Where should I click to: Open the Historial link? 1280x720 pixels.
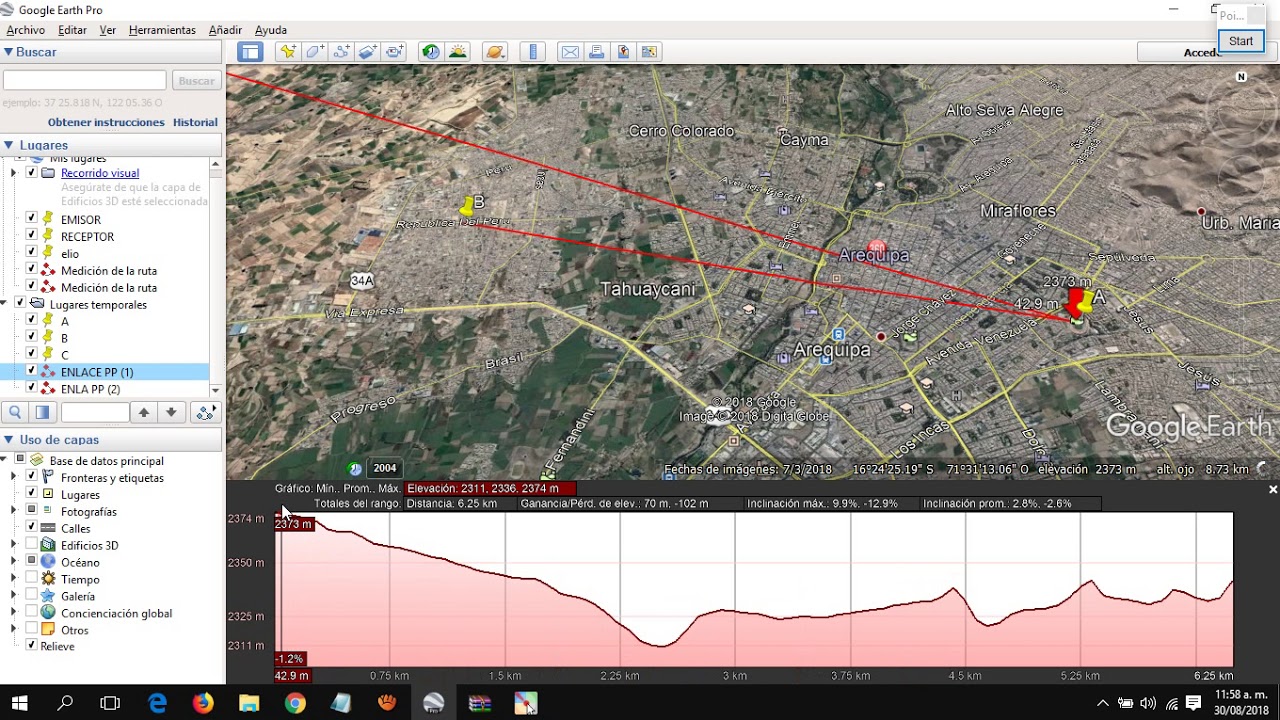[x=195, y=122]
